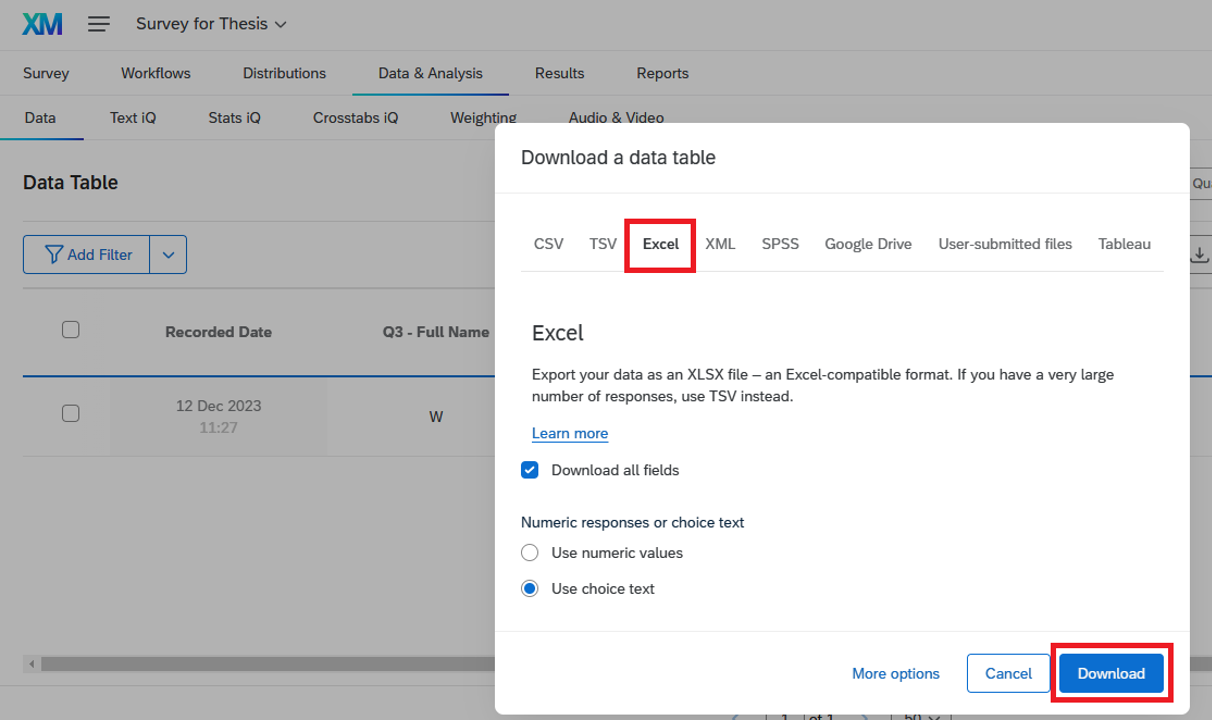This screenshot has height=720, width=1212.
Task: Click the filter funnel Add Filter button
Action: coord(87,255)
